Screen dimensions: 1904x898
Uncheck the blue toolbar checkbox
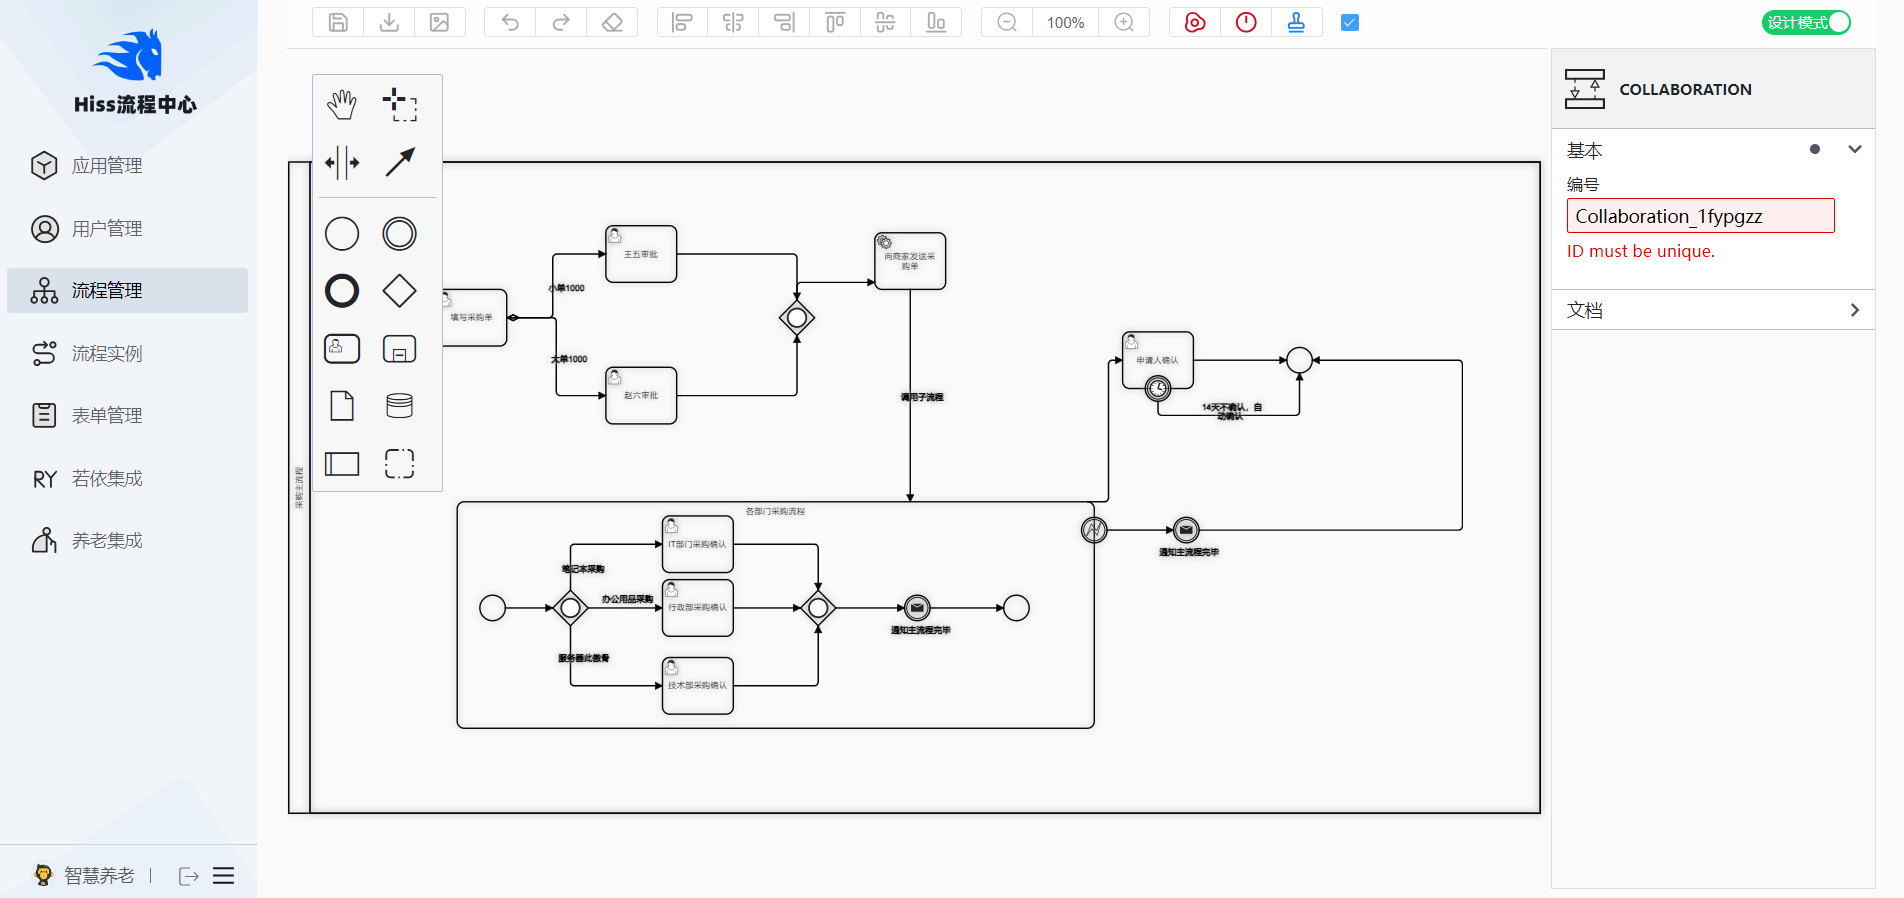point(1349,22)
